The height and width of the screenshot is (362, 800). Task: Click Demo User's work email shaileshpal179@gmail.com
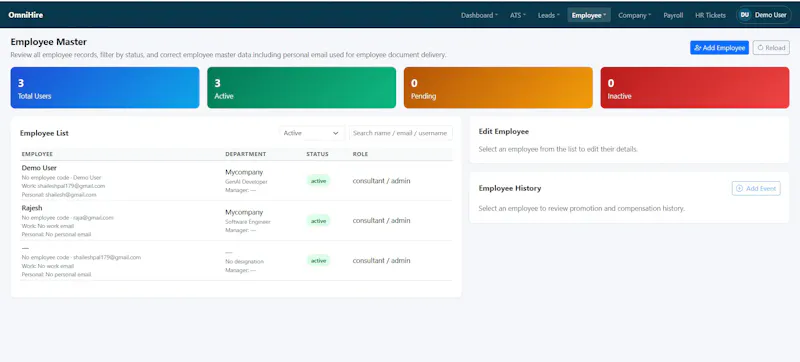(x=71, y=186)
